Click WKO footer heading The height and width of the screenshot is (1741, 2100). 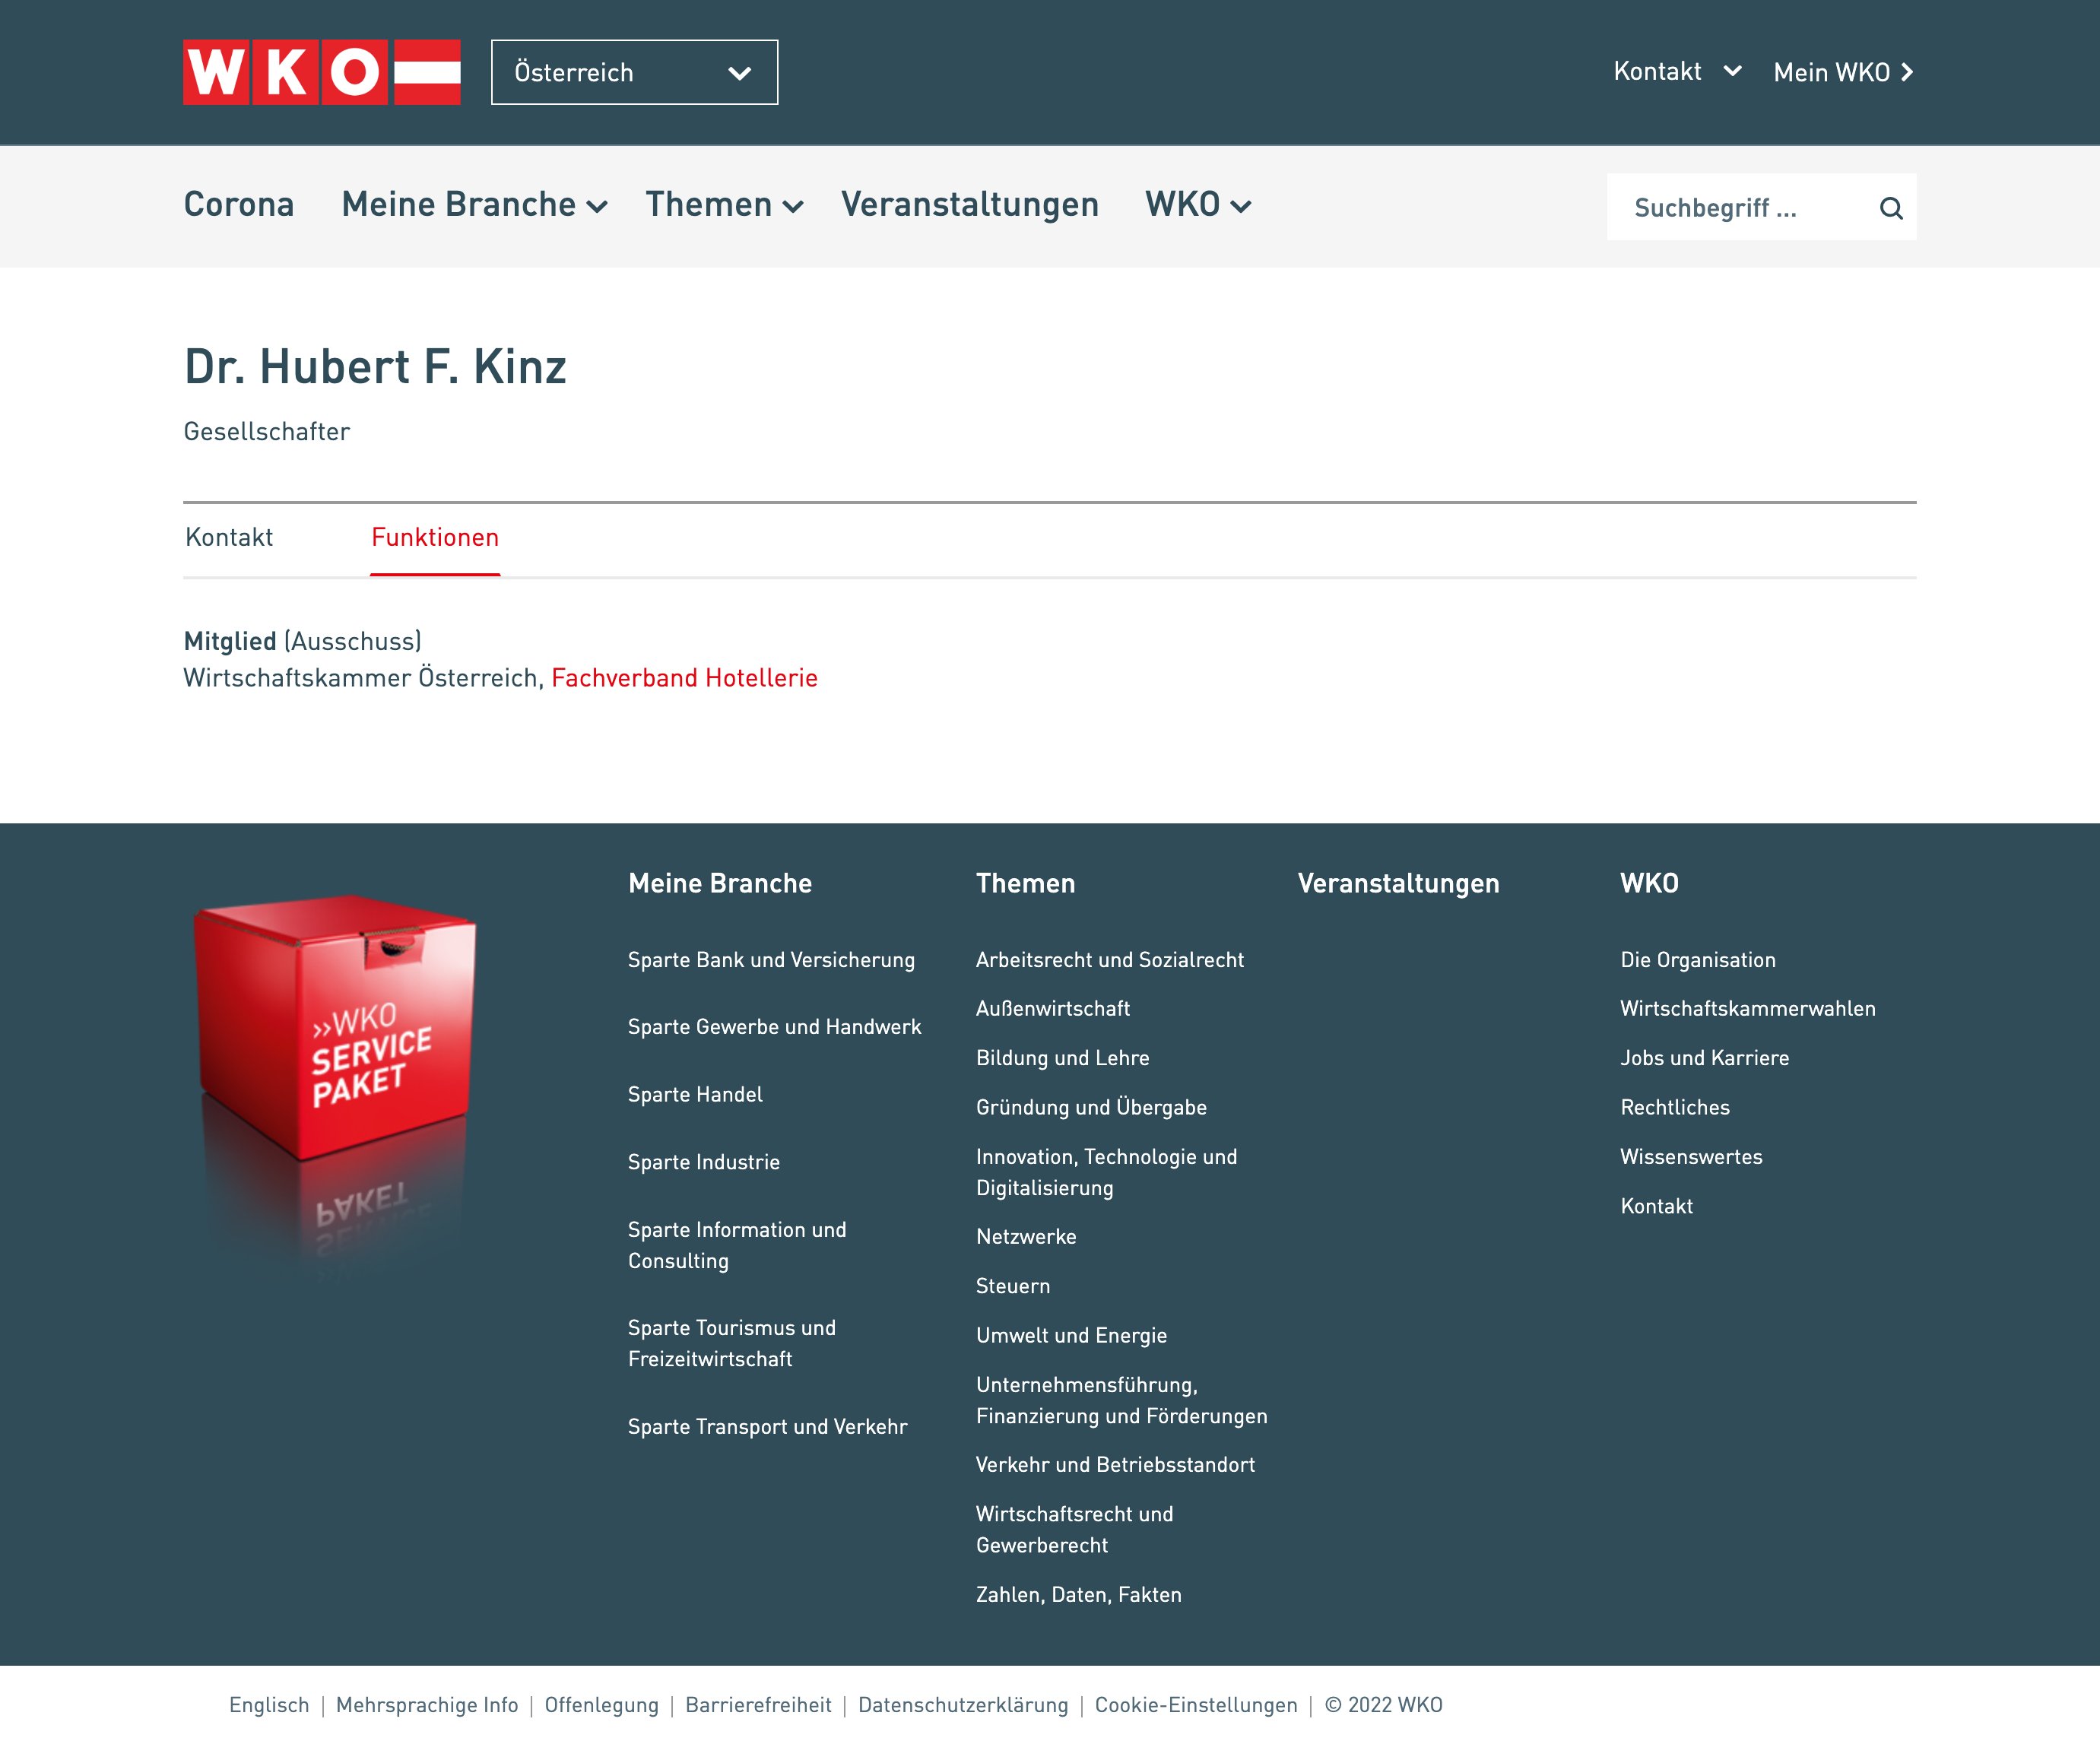tap(1649, 883)
